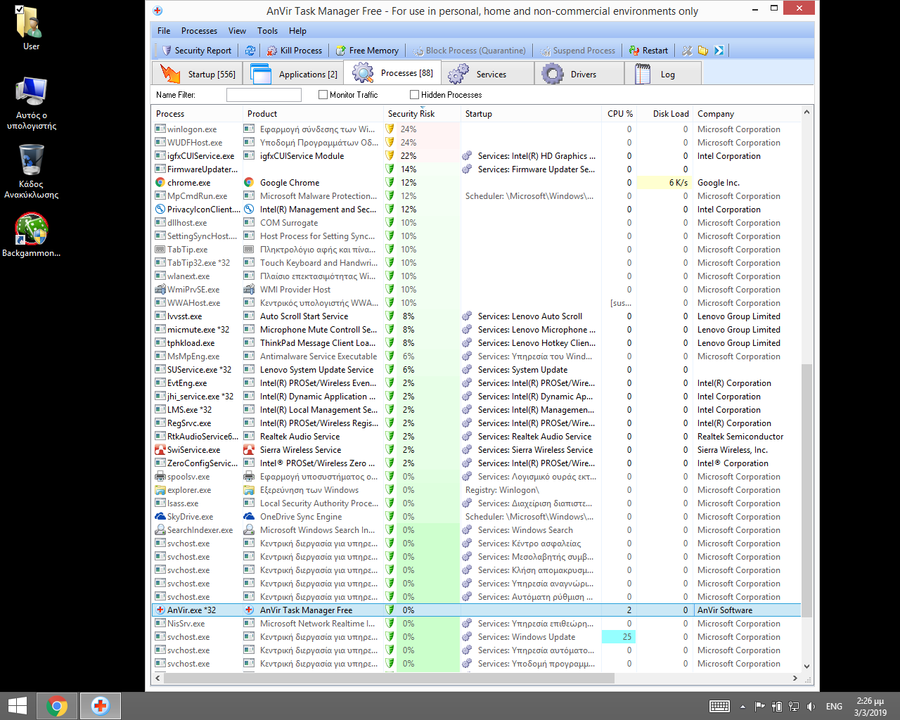Open the Help menu

click(297, 31)
